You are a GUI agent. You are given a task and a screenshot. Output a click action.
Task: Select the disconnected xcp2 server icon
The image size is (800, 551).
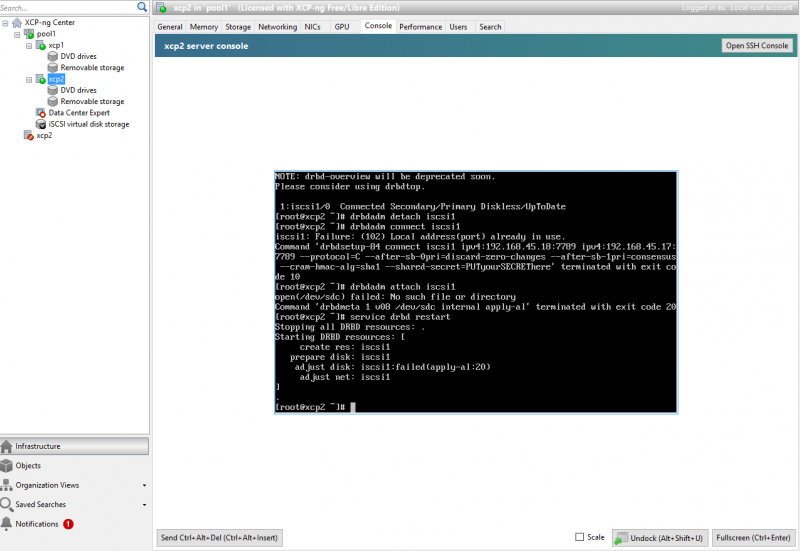click(29, 136)
